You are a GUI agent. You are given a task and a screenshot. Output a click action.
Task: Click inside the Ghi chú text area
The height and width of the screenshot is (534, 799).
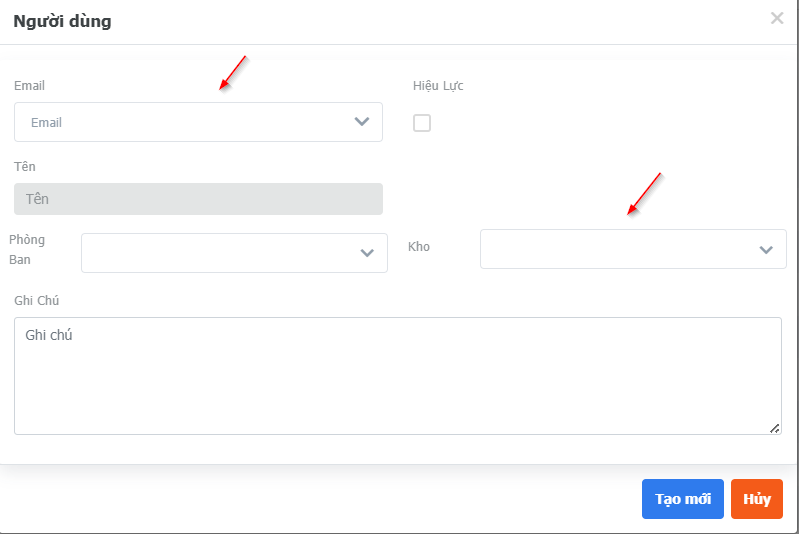pos(397,376)
